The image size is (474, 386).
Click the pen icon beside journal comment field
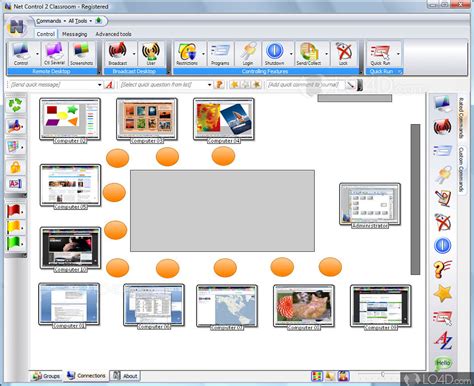coord(350,85)
